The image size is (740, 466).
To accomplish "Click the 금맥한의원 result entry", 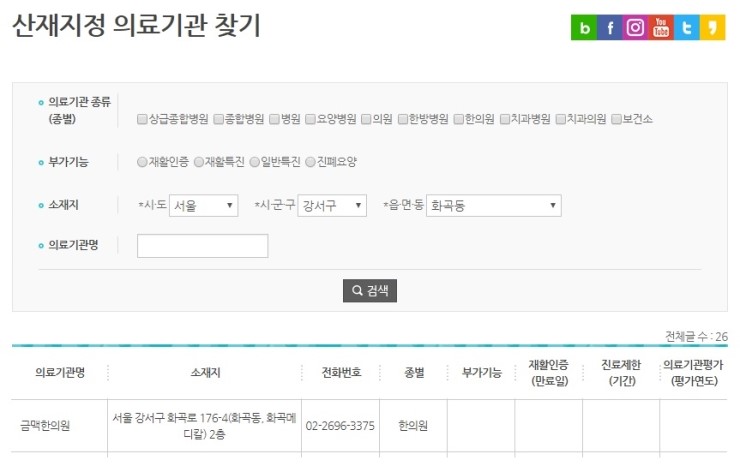I will (46, 426).
